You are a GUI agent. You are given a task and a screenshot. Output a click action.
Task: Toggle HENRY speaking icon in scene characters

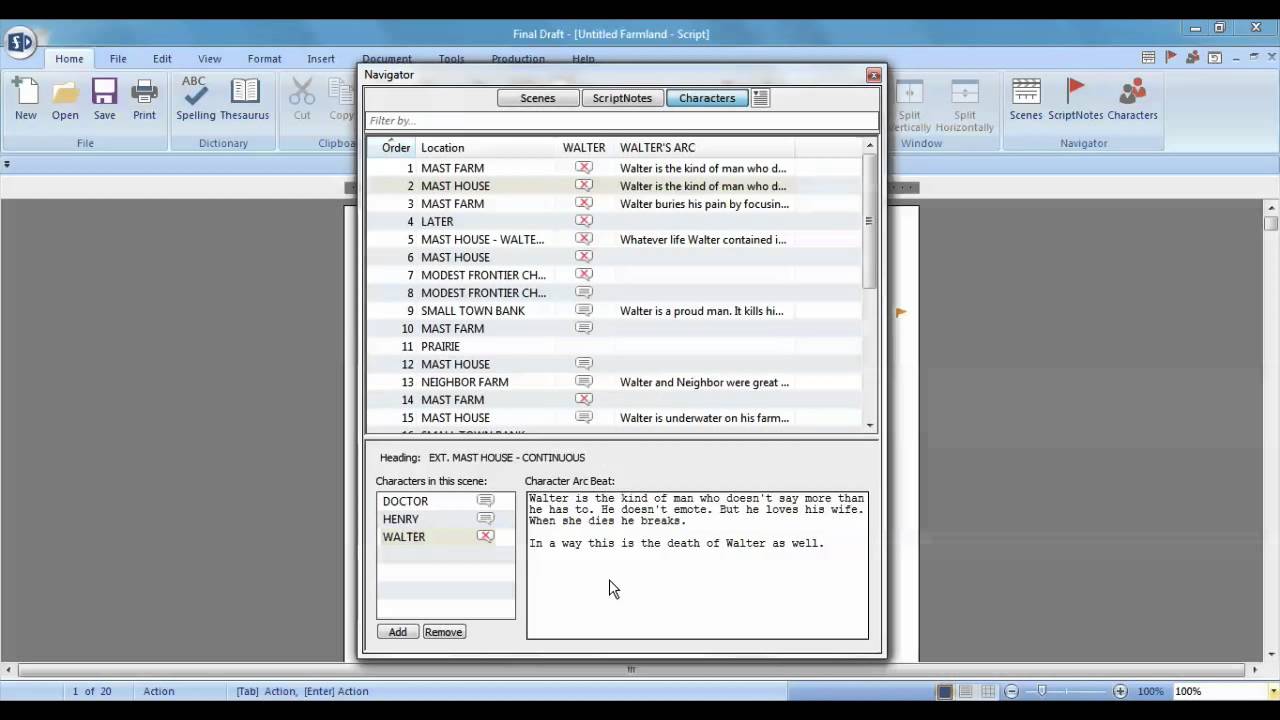(485, 519)
